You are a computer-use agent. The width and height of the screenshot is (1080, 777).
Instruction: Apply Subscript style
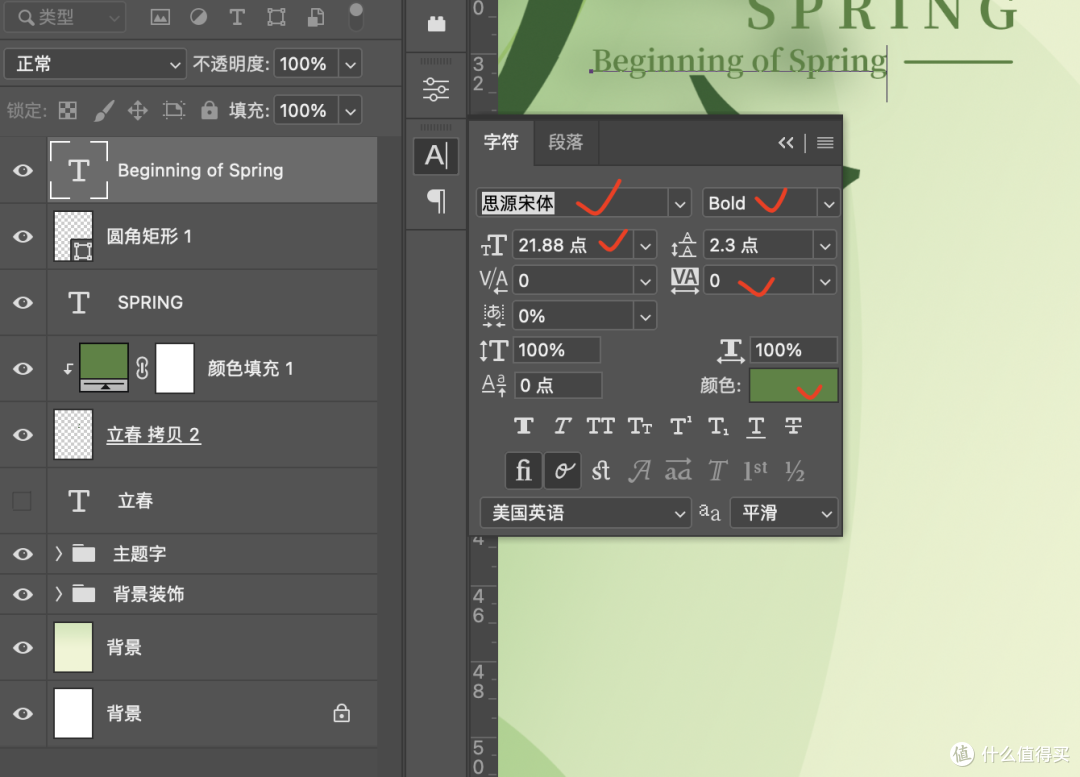pos(718,426)
